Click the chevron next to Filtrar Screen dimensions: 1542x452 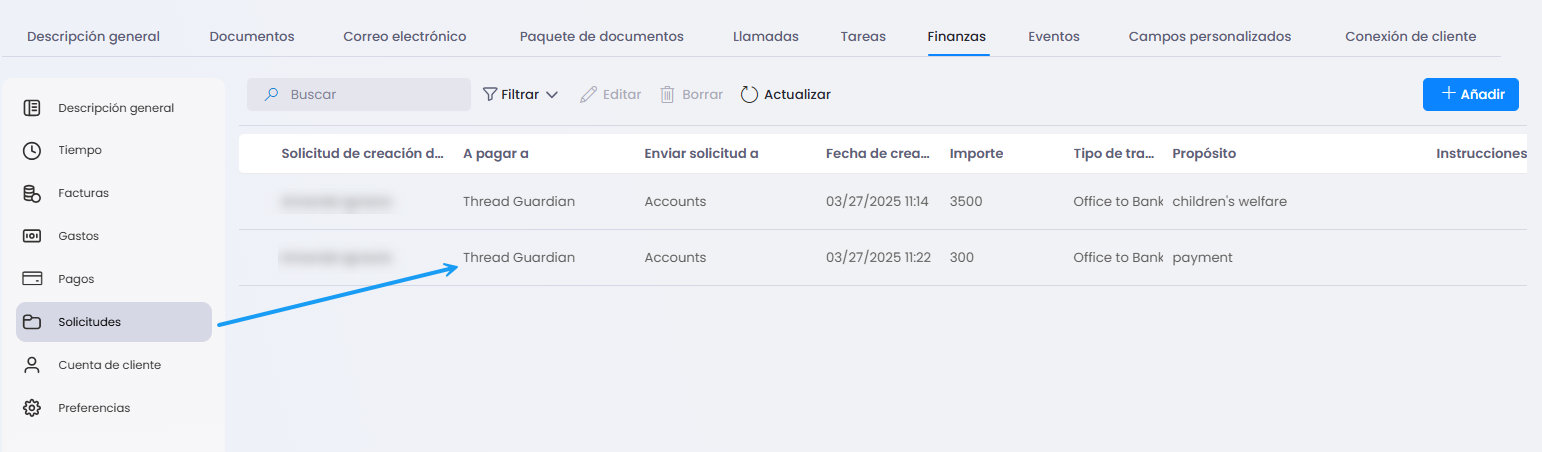click(552, 95)
